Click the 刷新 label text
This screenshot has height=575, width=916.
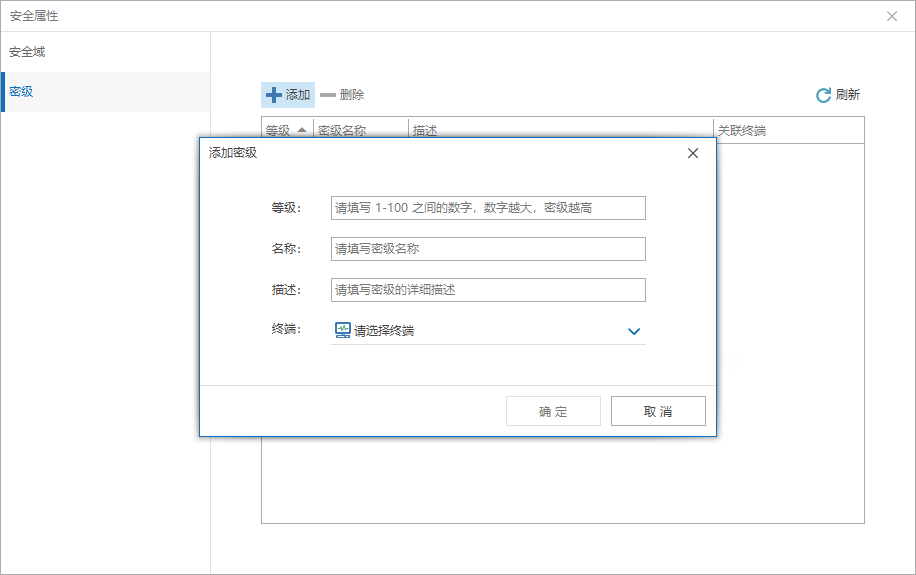pyautogui.click(x=848, y=95)
